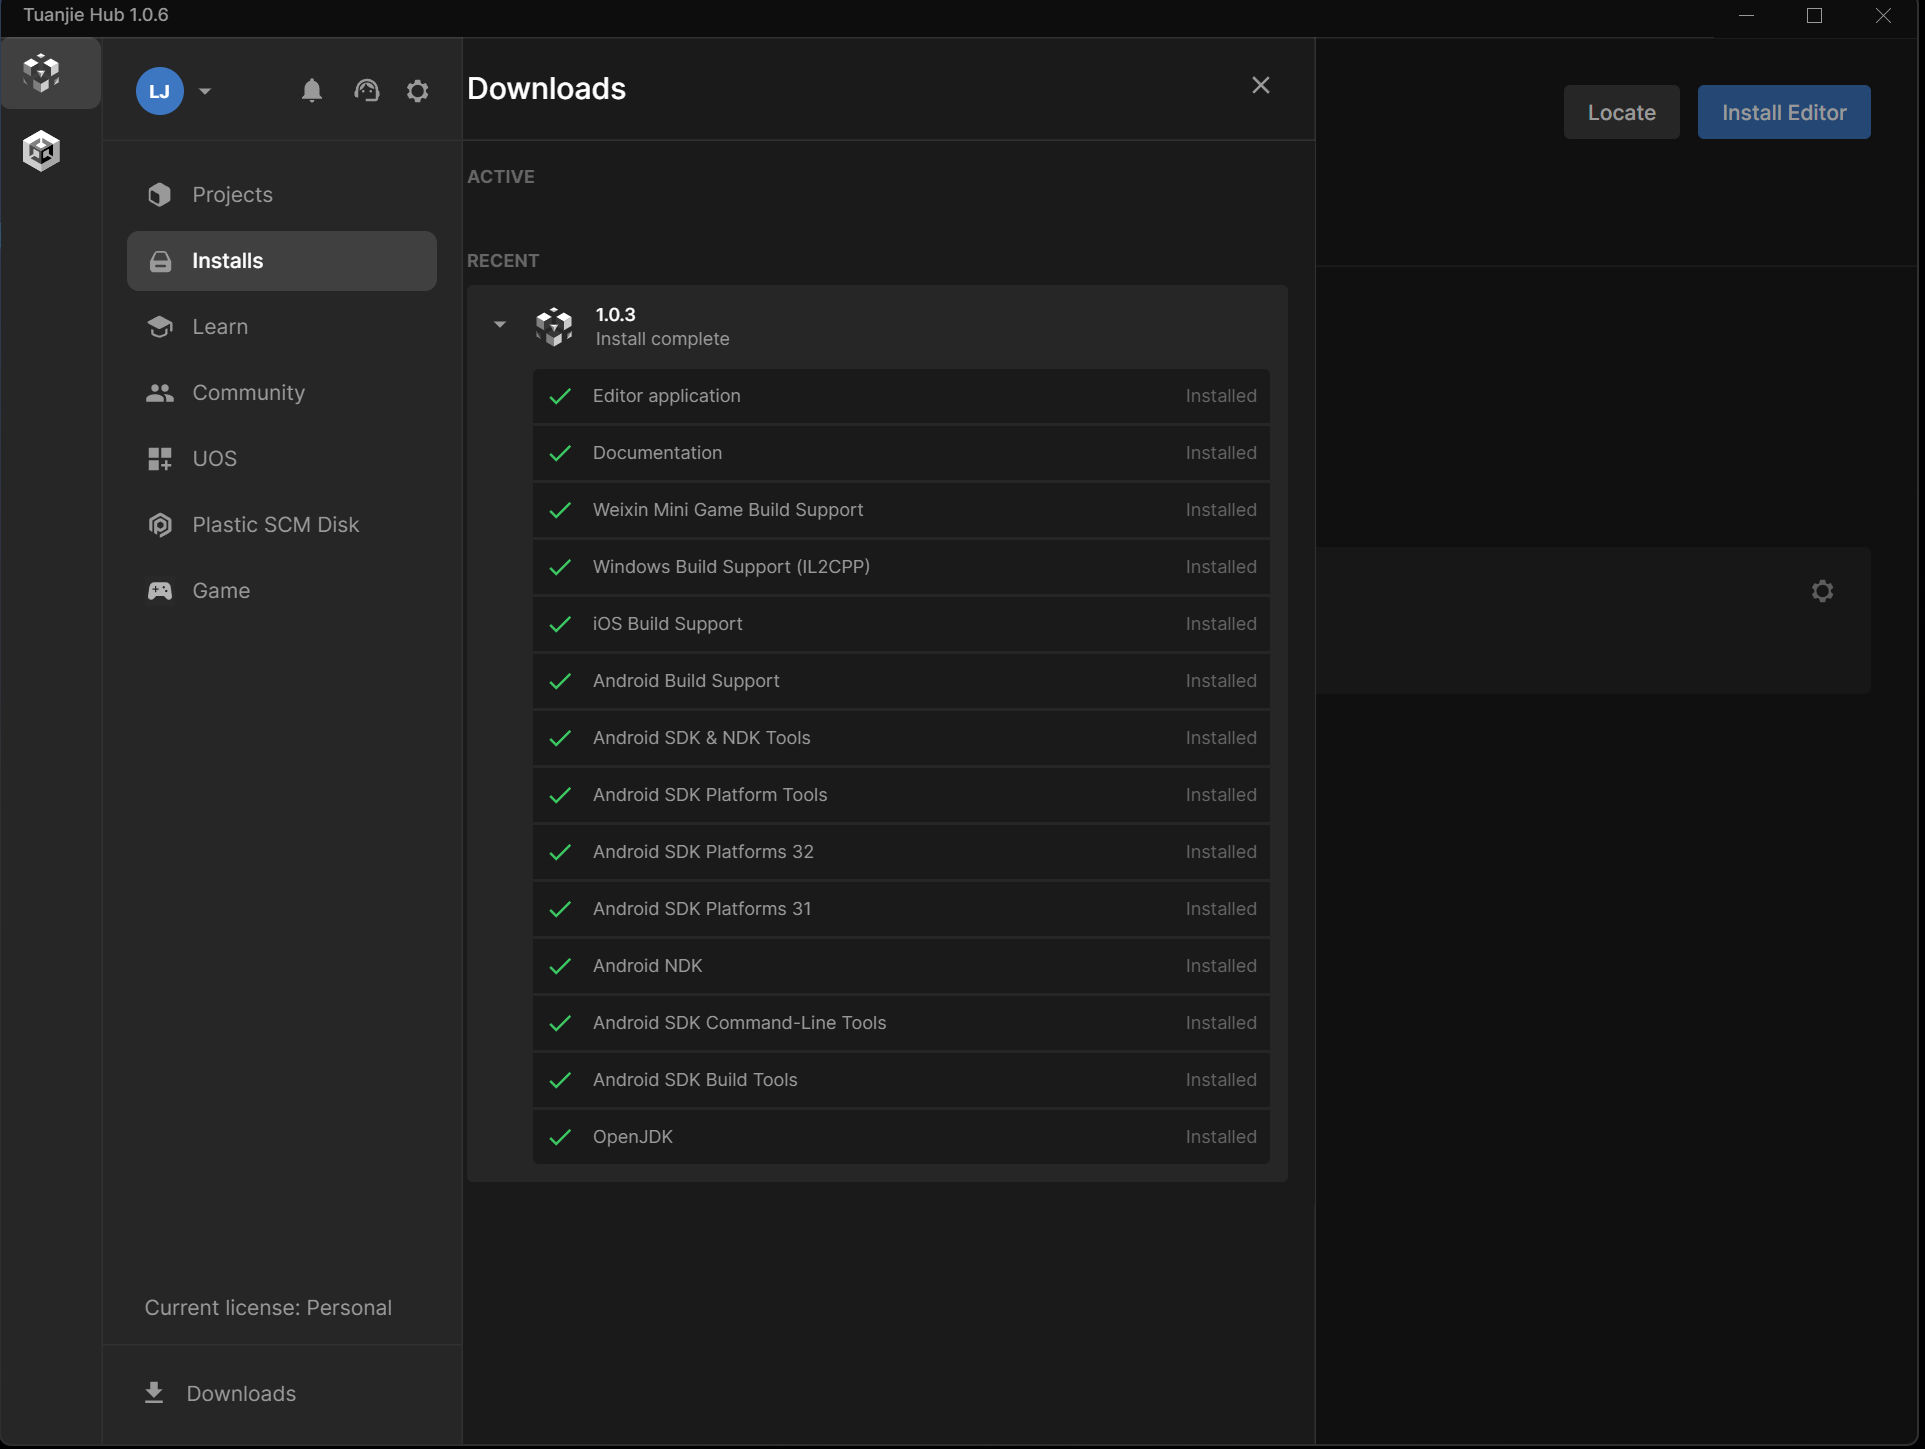Click the Locate button

click(1621, 112)
